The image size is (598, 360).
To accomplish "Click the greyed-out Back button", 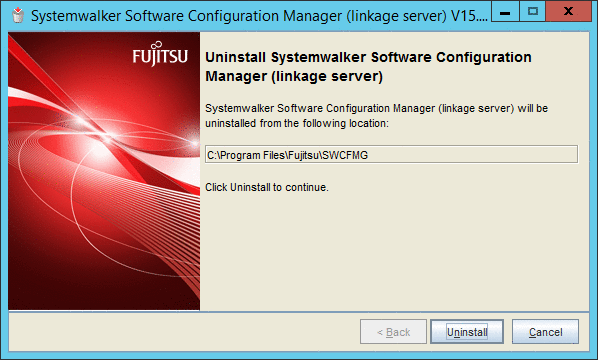I will [393, 332].
